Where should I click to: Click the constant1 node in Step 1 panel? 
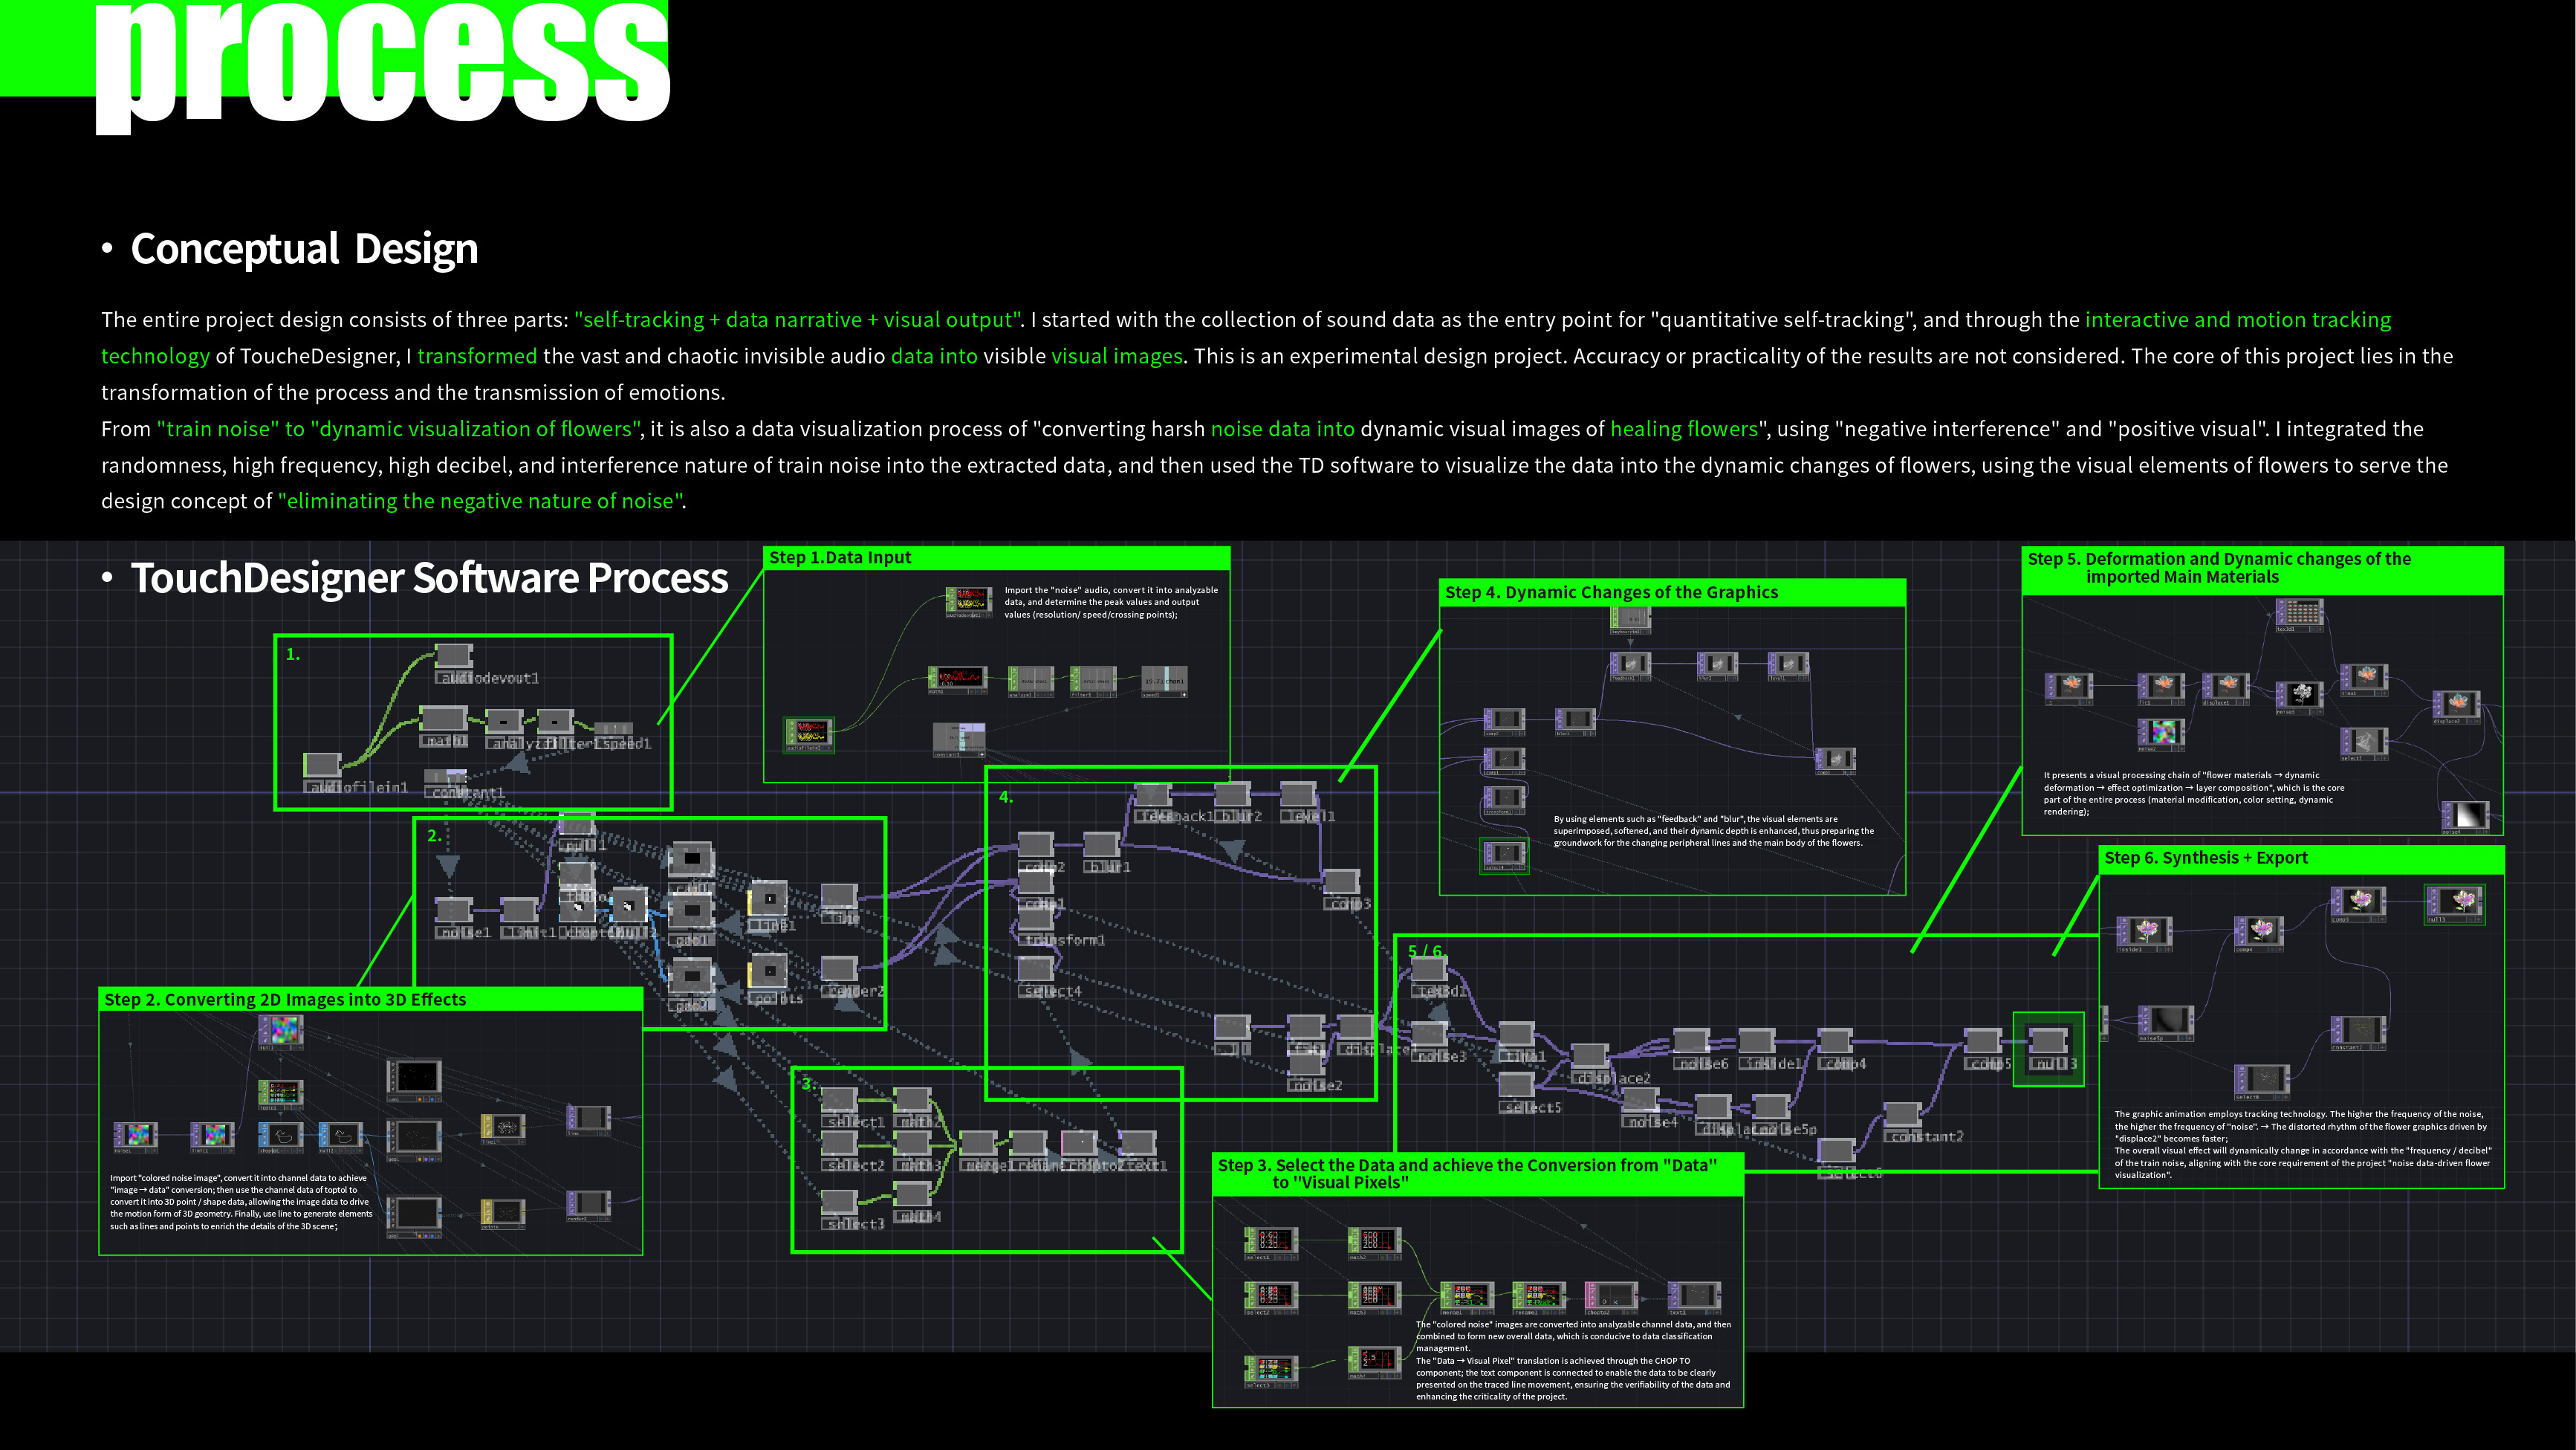click(x=959, y=739)
